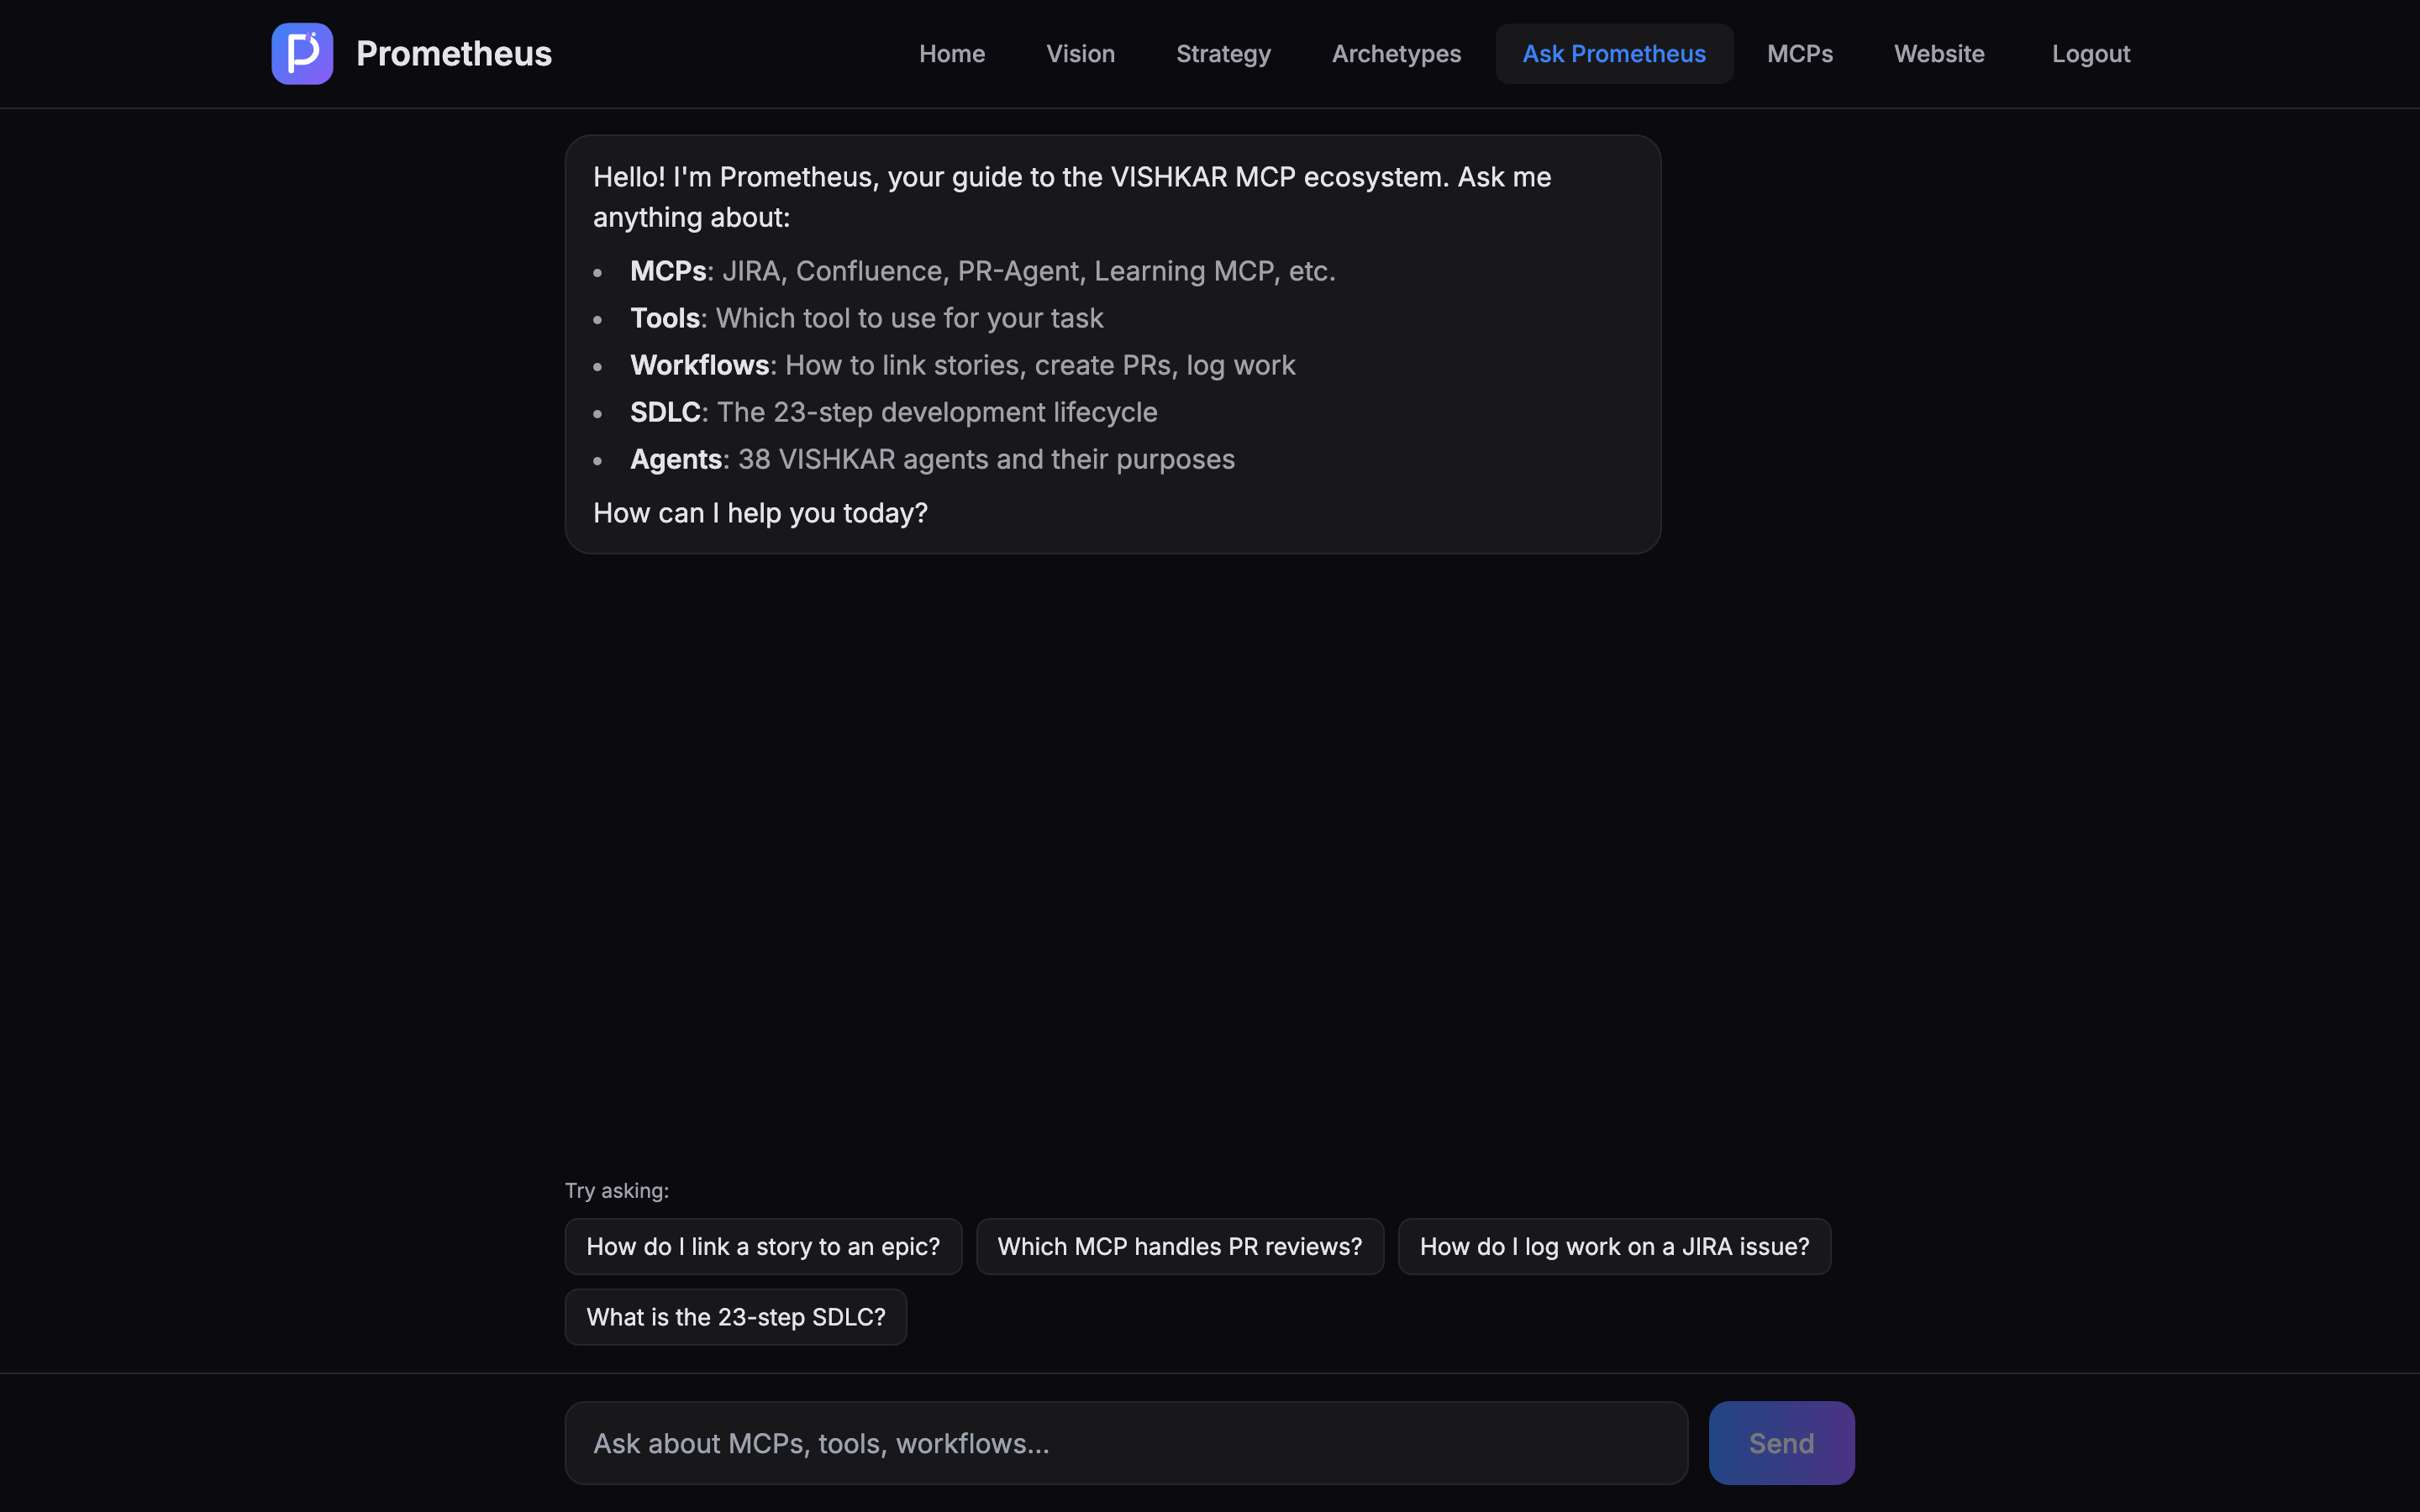Click the greeting message bubble from Prometheus
The width and height of the screenshot is (2420, 1512).
pyautogui.click(x=1112, y=343)
